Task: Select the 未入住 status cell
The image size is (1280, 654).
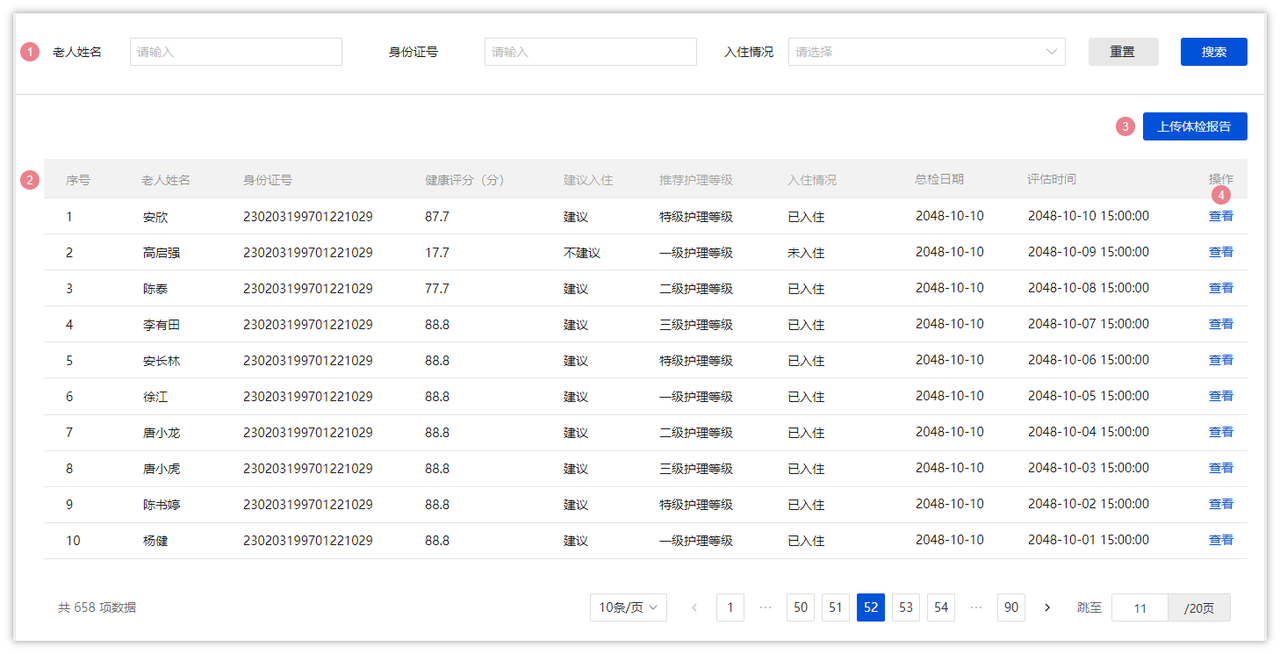Action: pos(806,253)
